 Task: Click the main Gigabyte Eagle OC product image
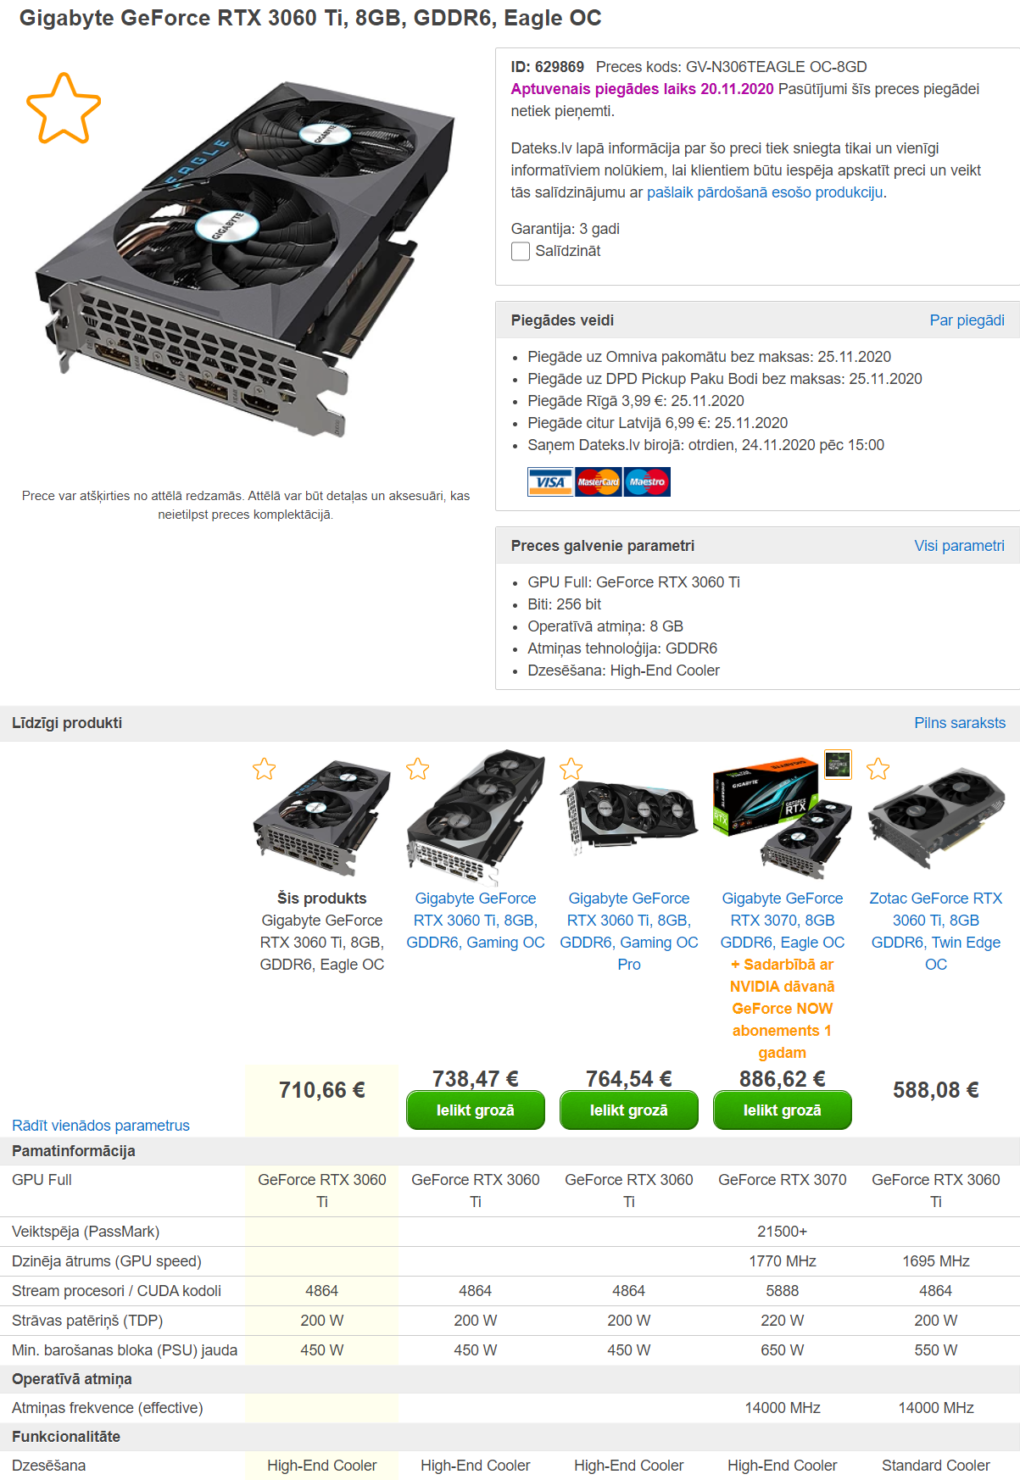pos(246,260)
